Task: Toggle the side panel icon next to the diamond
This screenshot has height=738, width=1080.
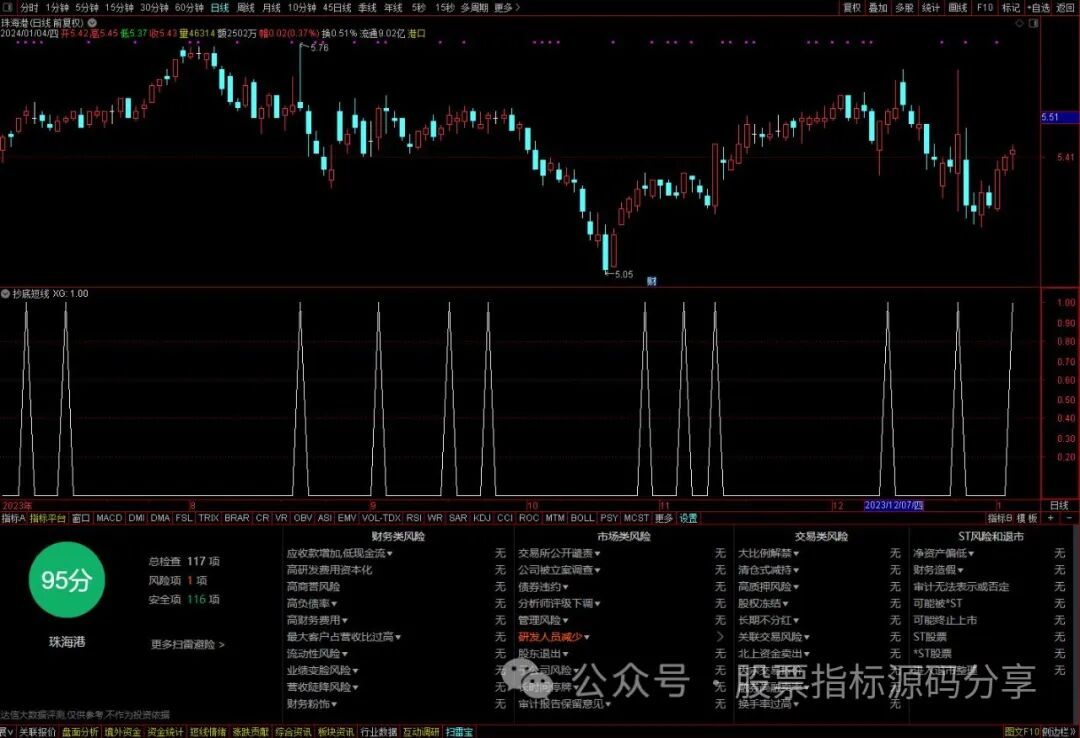Action: [x=1033, y=23]
